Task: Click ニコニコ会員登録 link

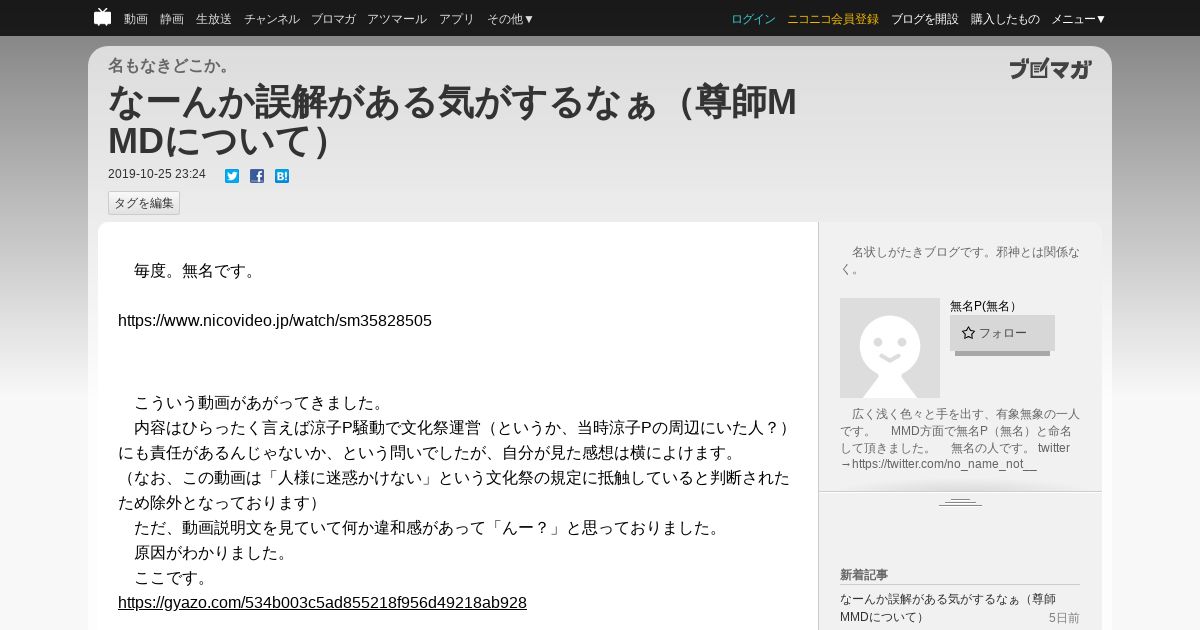Action: pyautogui.click(x=833, y=19)
